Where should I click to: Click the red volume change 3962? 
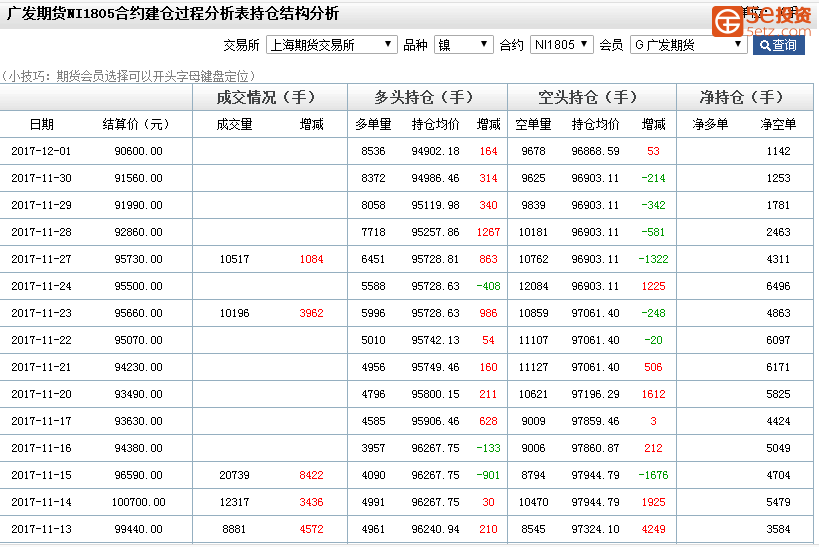311,313
